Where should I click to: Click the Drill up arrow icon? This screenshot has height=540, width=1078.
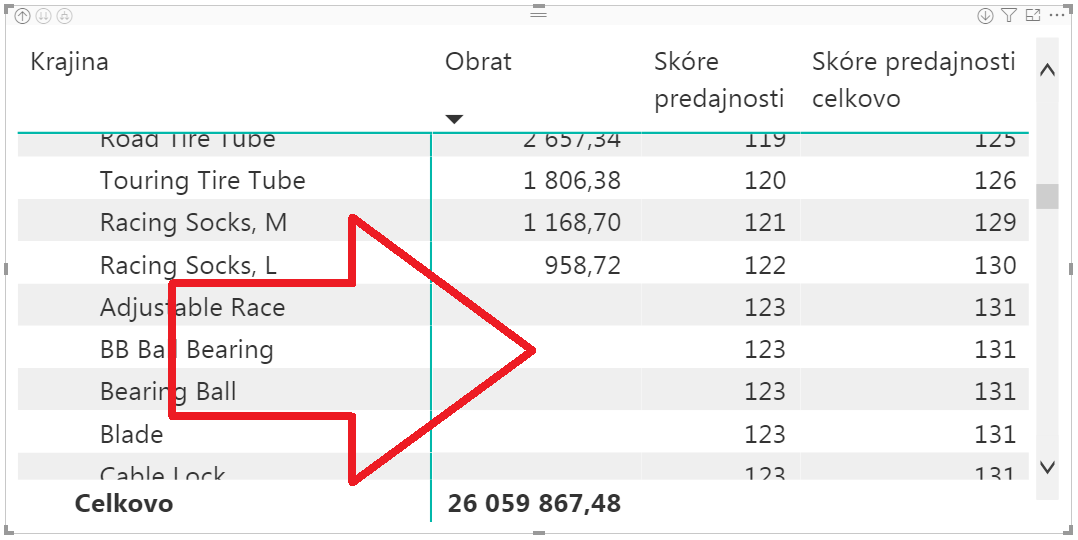click(23, 16)
